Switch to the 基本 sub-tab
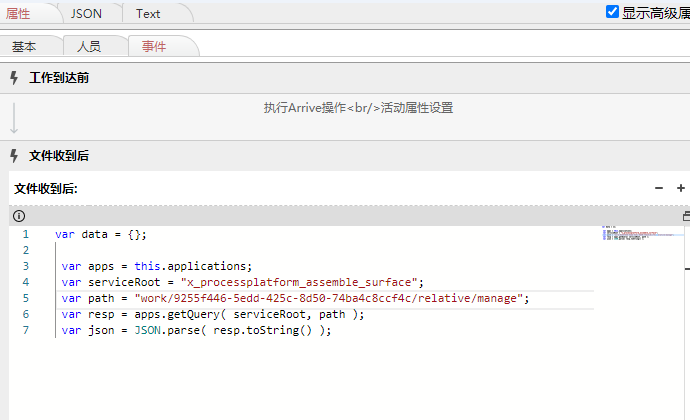Image resolution: width=690 pixels, height=420 pixels. click(25, 47)
